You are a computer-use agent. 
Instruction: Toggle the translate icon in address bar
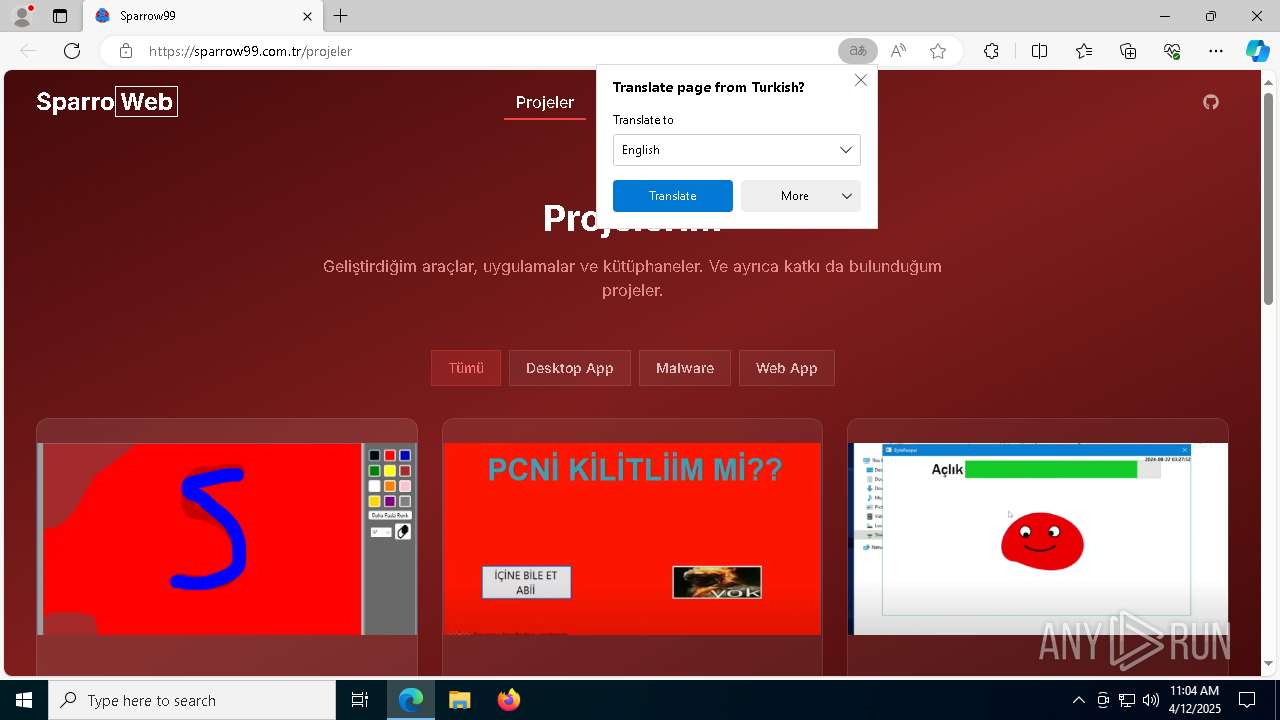click(x=858, y=51)
